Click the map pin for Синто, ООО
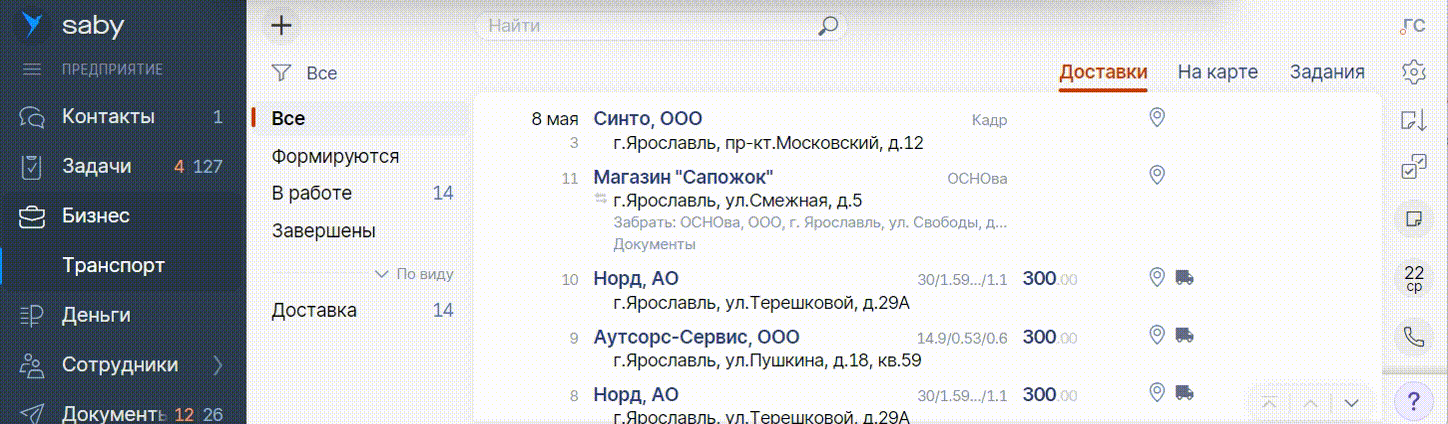 (x=1157, y=118)
